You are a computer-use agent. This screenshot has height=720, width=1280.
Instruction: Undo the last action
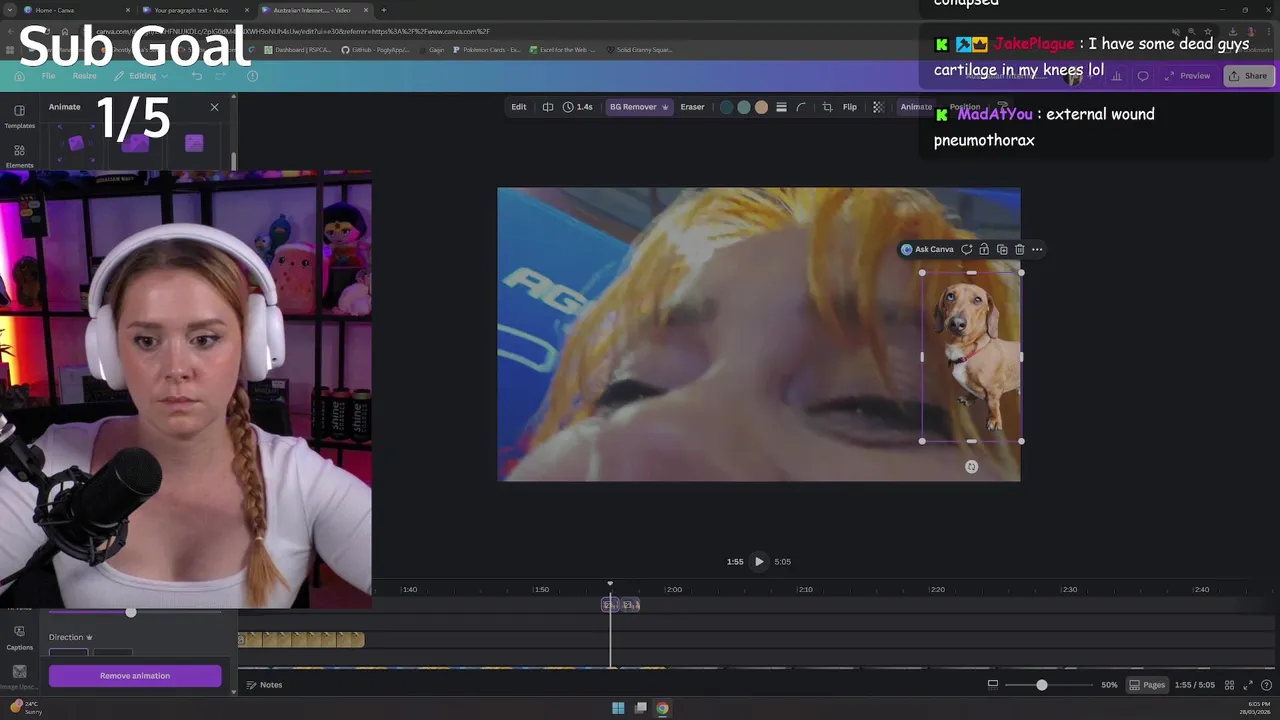pyautogui.click(x=197, y=76)
